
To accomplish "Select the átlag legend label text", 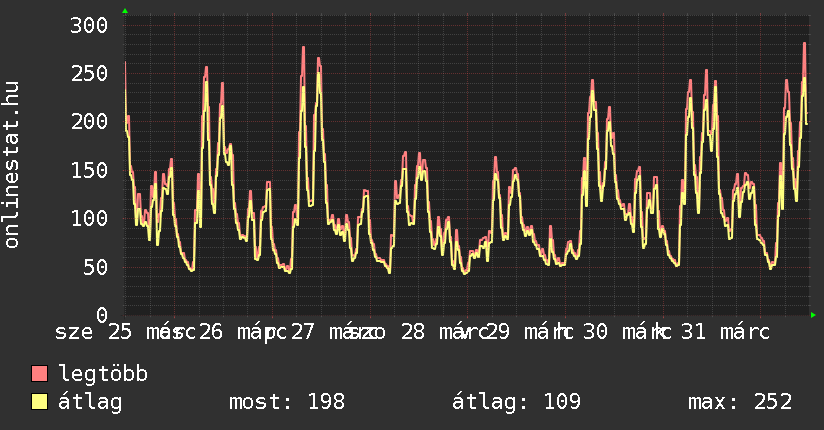I will [x=91, y=403].
